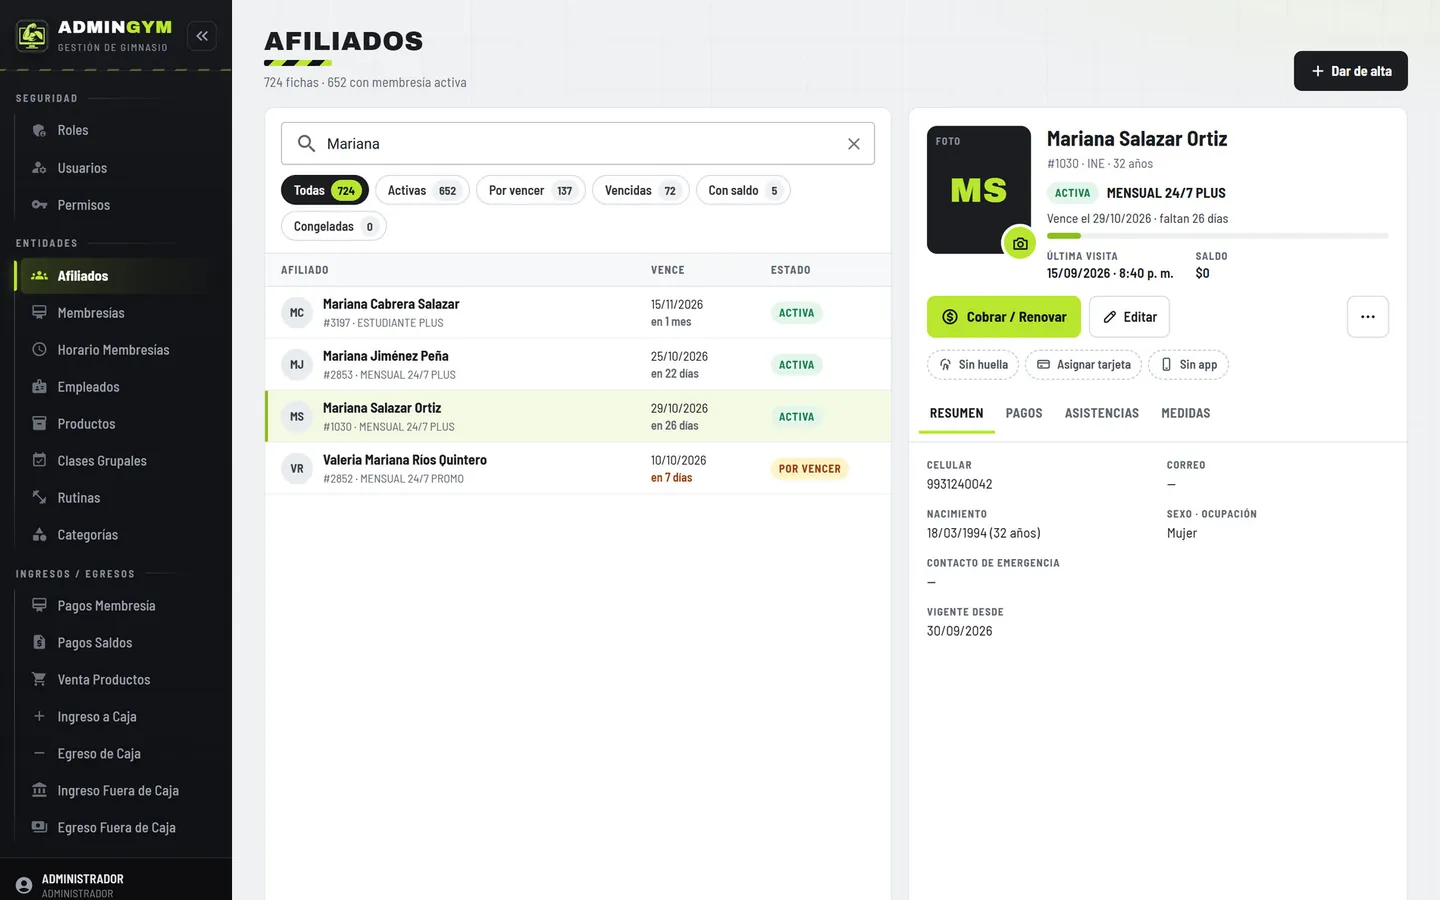Image resolution: width=1440 pixels, height=900 pixels.
Task: Click the Clases Grupales calendar icon
Action: (39, 461)
